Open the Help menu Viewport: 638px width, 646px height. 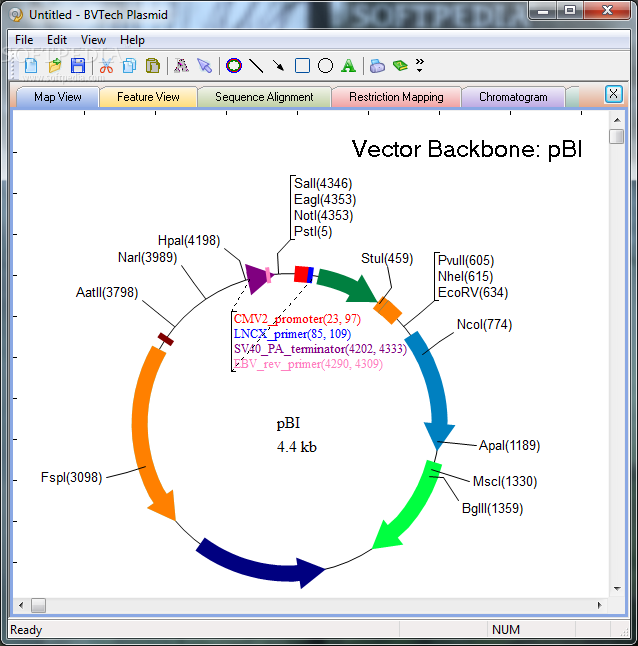point(132,40)
